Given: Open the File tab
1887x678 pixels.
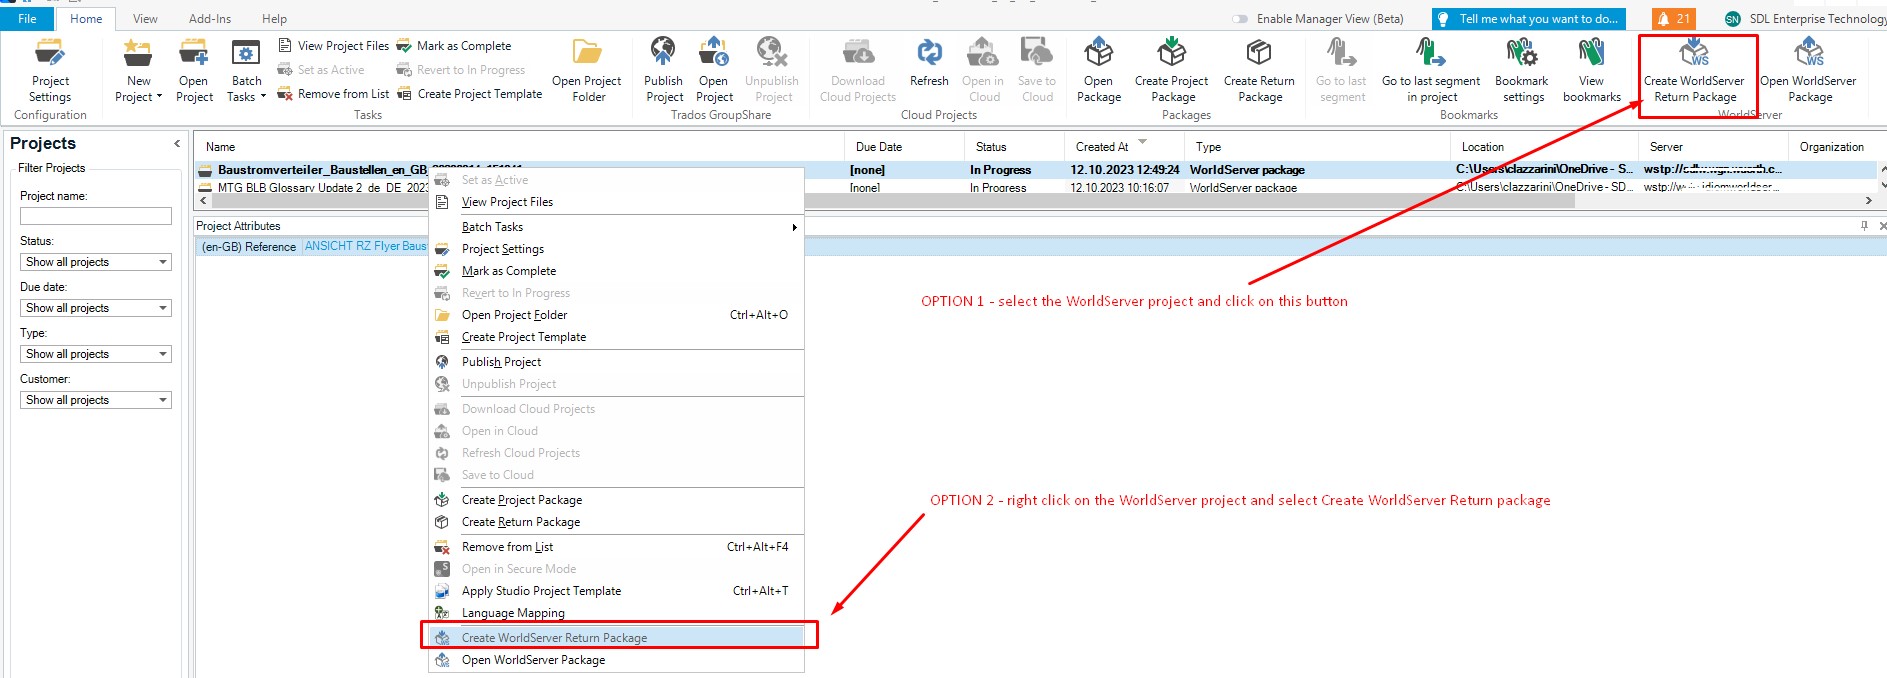Looking at the screenshot, I should click(27, 19).
